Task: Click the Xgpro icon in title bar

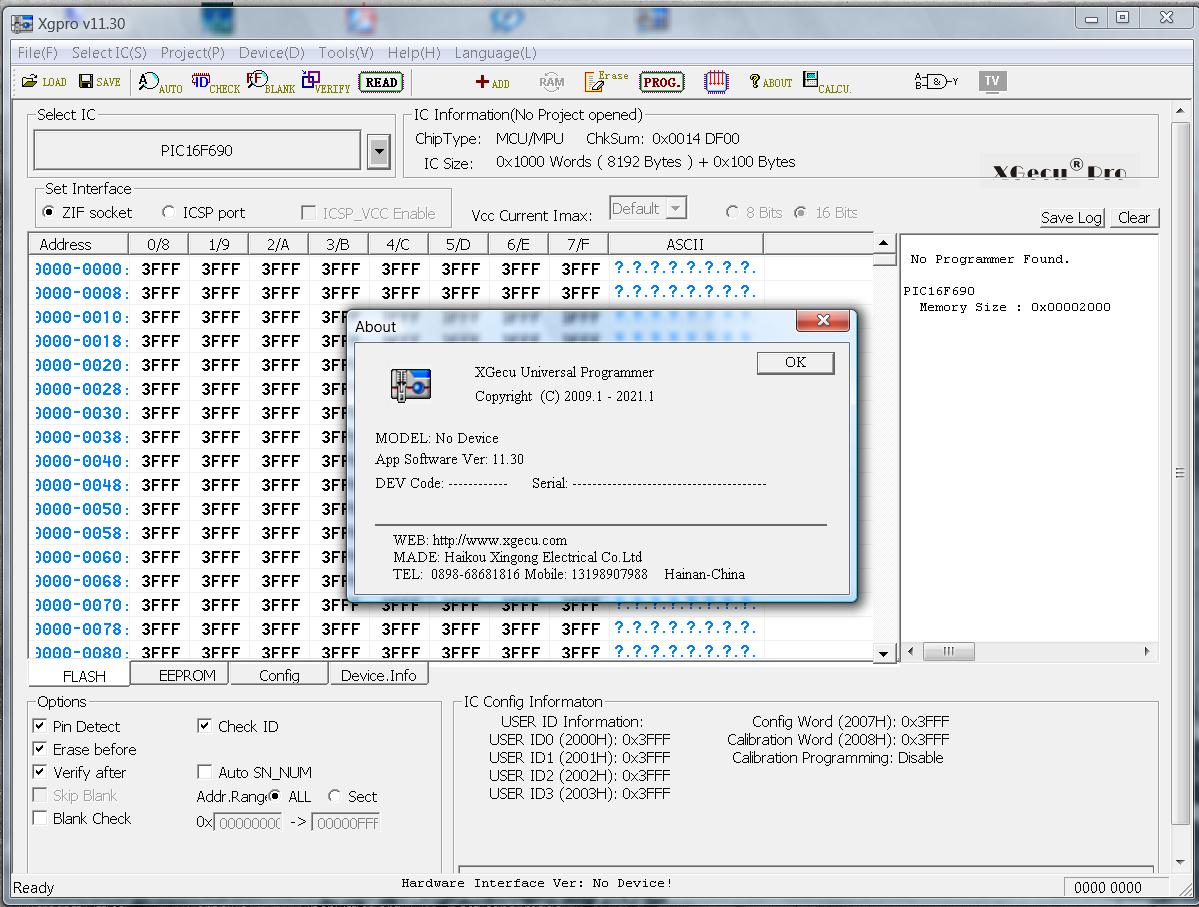Action: [x=22, y=23]
